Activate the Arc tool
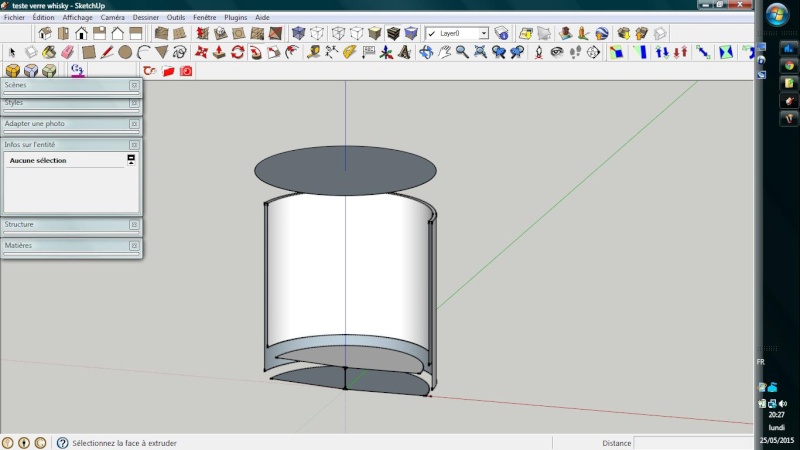 [x=143, y=52]
